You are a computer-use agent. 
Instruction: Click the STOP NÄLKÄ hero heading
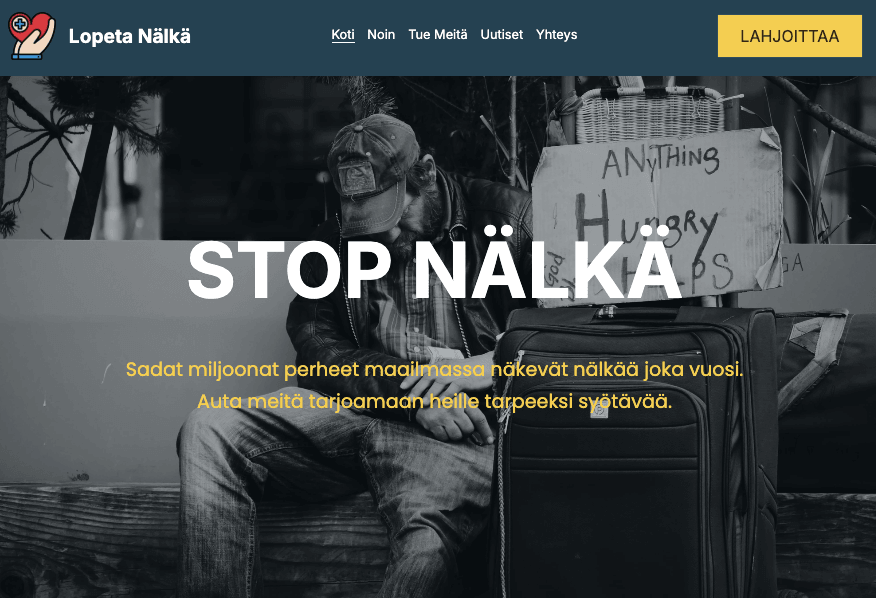tap(435, 269)
